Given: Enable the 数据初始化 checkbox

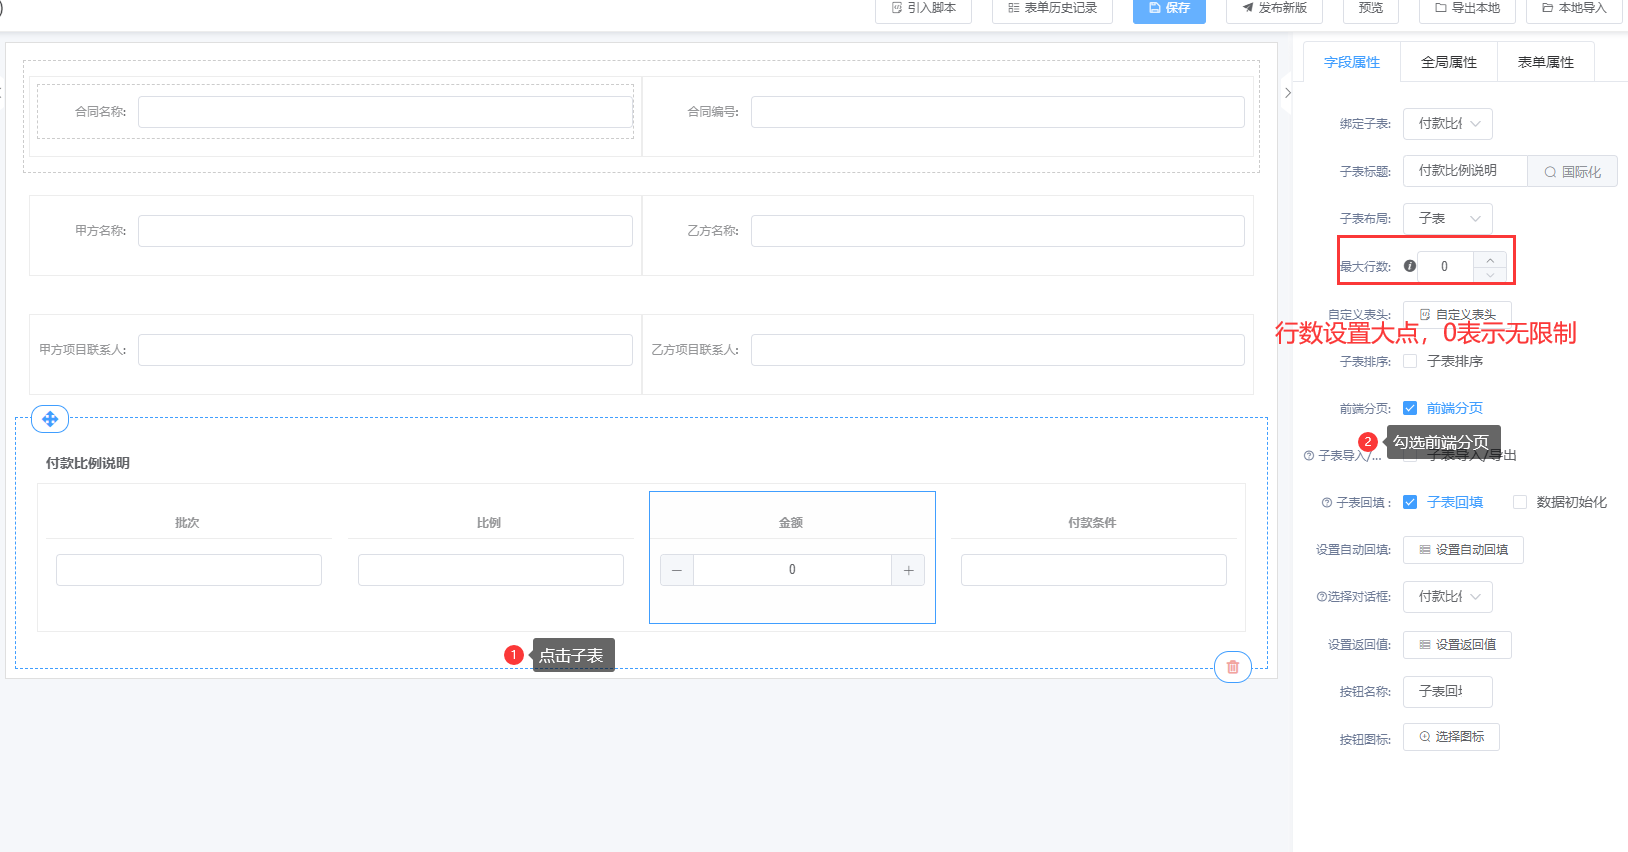Looking at the screenshot, I should pyautogui.click(x=1520, y=502).
